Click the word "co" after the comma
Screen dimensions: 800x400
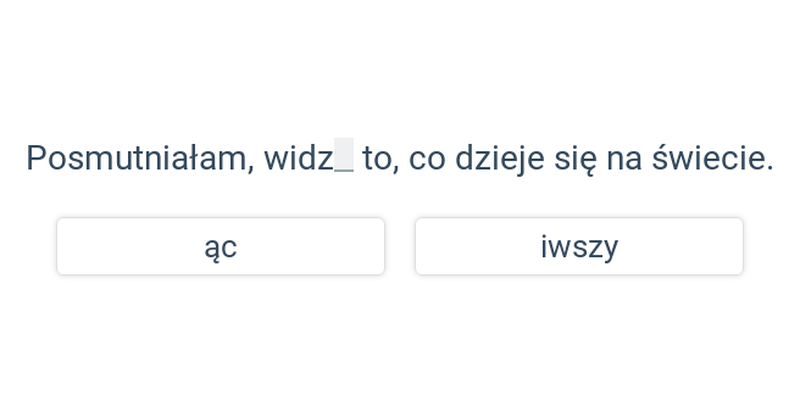(427, 161)
